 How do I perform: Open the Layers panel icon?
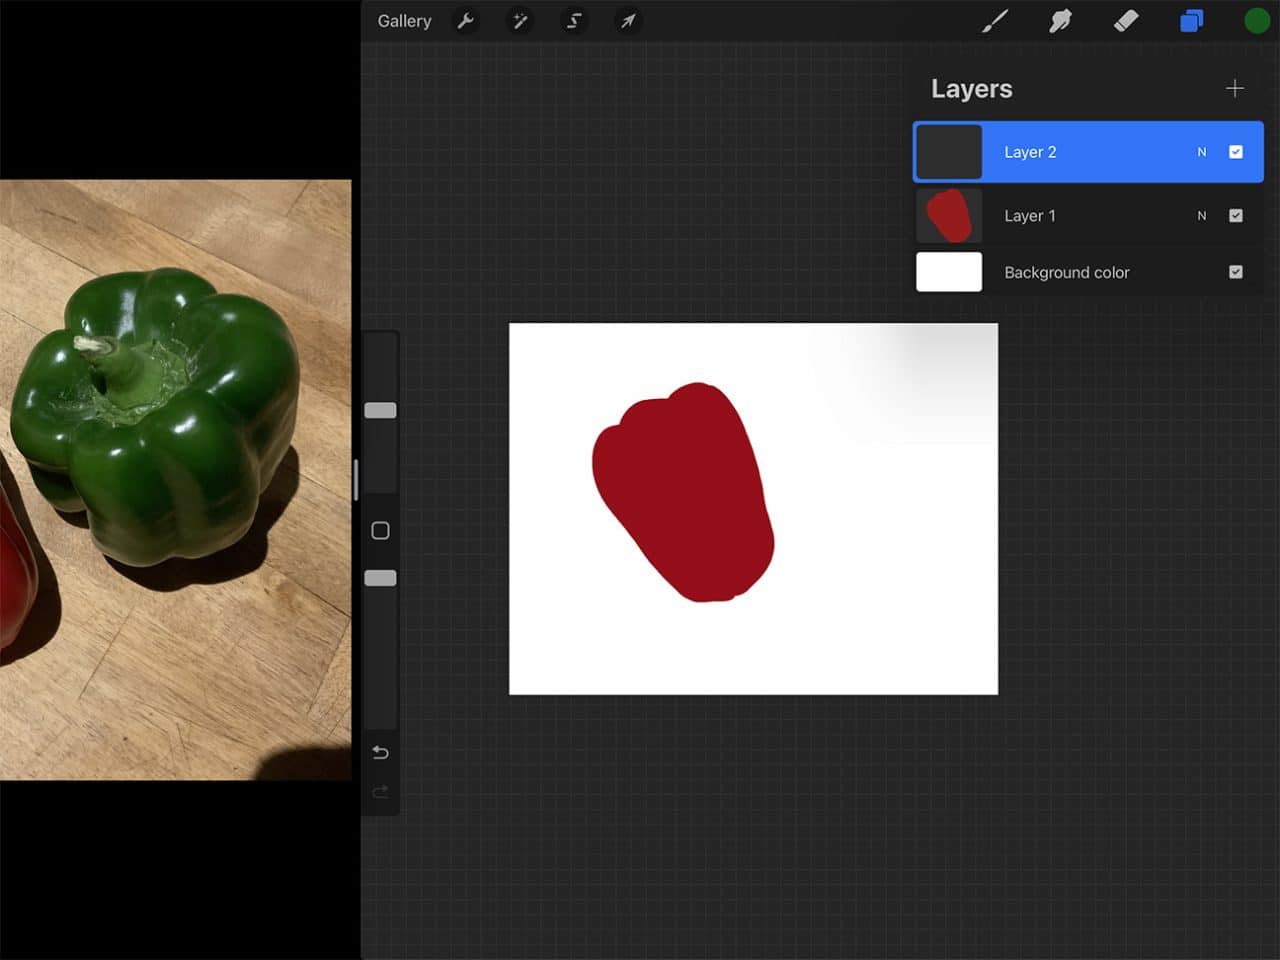[1191, 20]
